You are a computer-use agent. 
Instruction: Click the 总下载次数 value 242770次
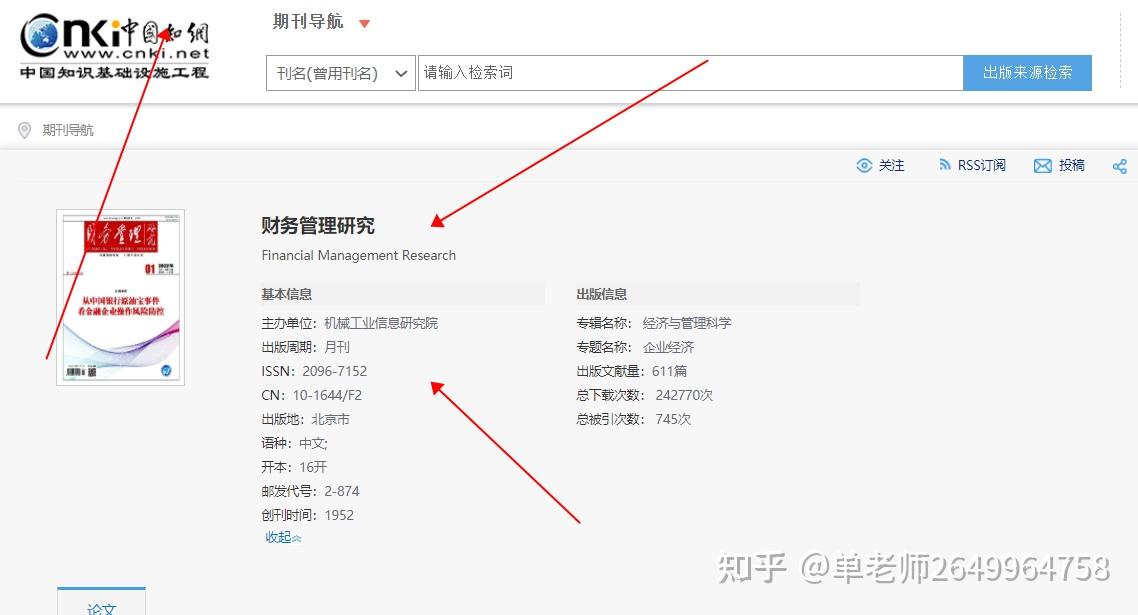pyautogui.click(x=684, y=395)
